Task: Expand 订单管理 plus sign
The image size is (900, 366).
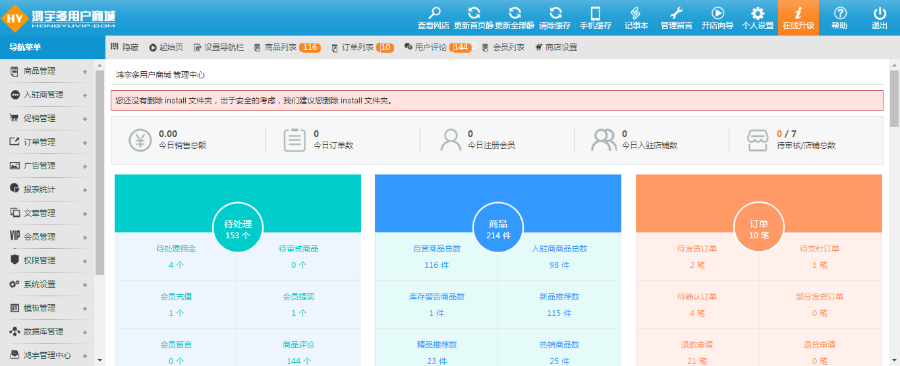Action: (85, 143)
